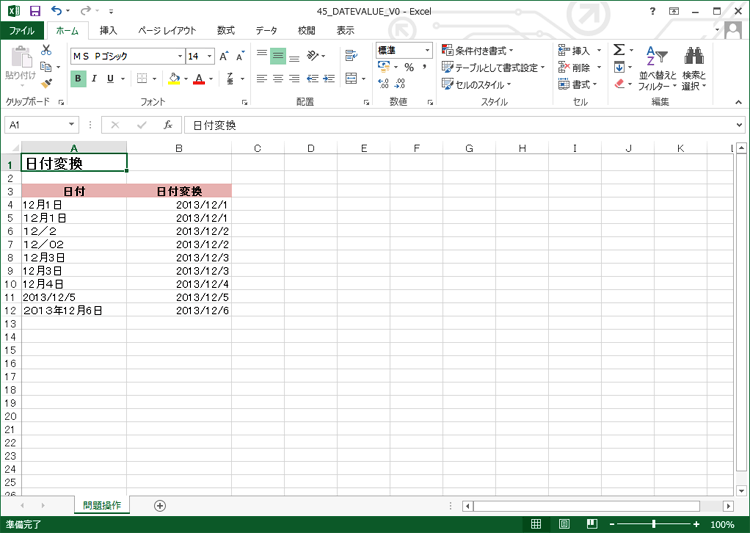Expand the formula bar
Screen dimensions: 750x533
[739, 125]
